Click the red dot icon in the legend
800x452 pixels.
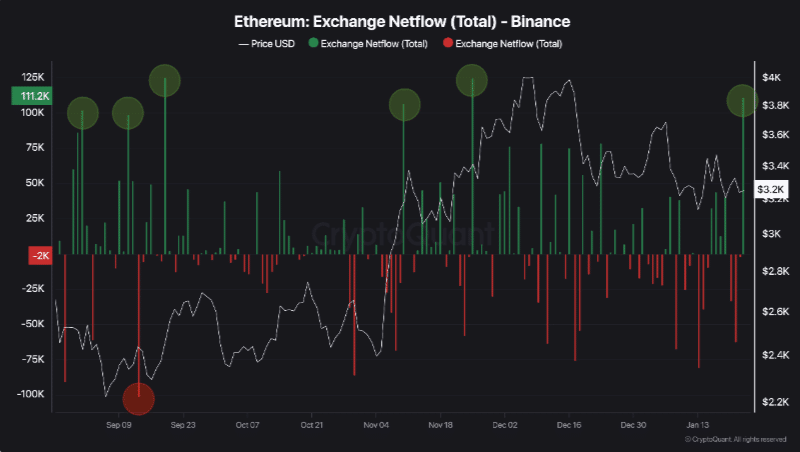pos(447,44)
